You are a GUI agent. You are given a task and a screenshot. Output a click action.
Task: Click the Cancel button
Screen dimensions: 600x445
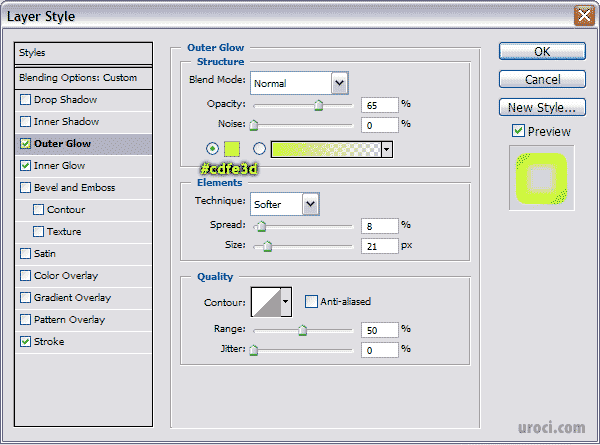click(x=542, y=79)
